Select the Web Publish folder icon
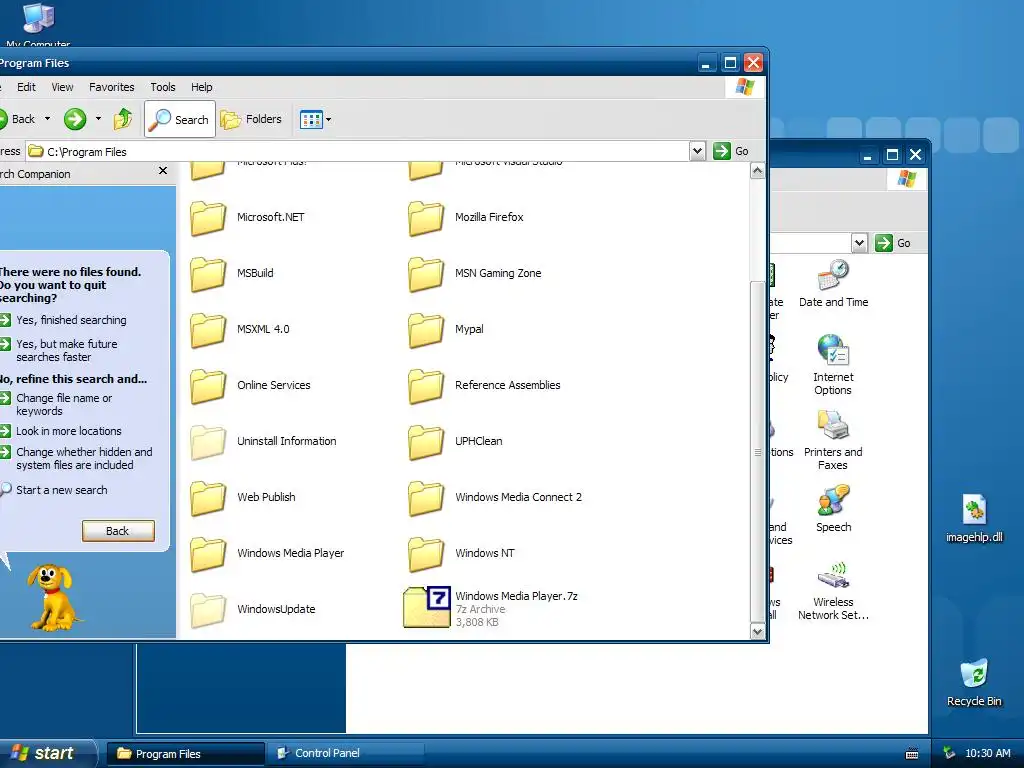The height and width of the screenshot is (768, 1024). tap(208, 498)
